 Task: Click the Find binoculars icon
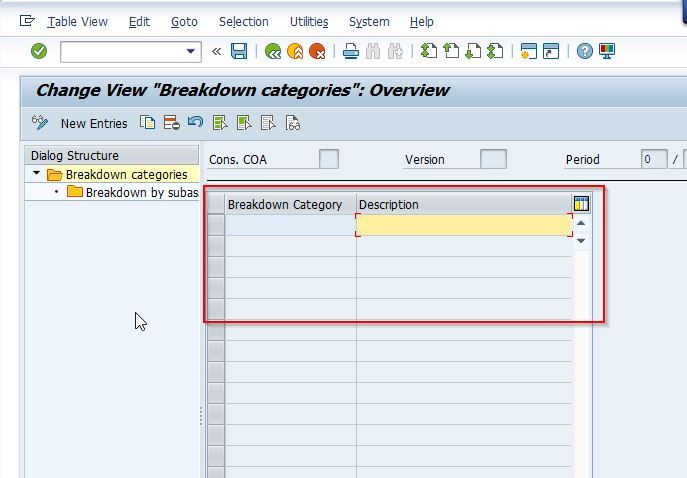pos(373,51)
